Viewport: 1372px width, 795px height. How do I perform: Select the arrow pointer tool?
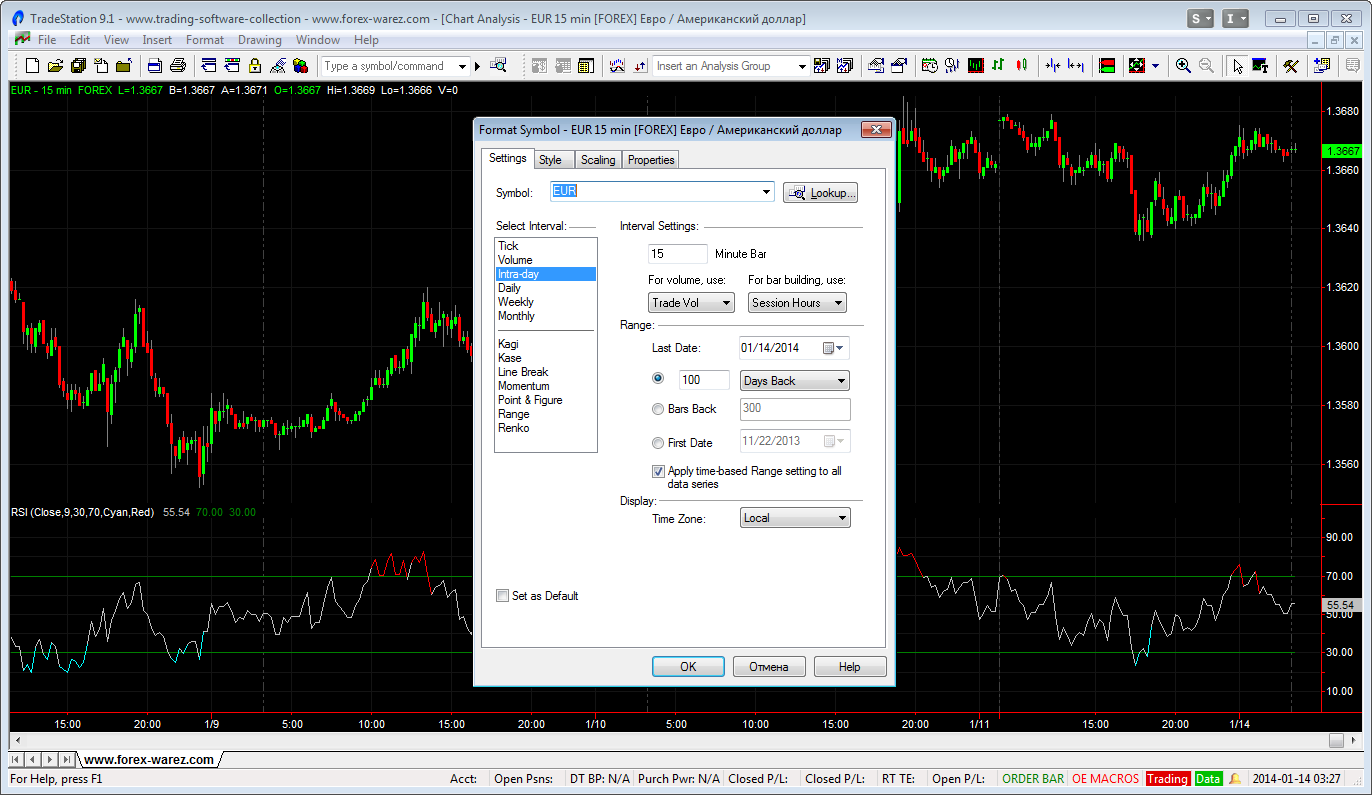pyautogui.click(x=1238, y=66)
